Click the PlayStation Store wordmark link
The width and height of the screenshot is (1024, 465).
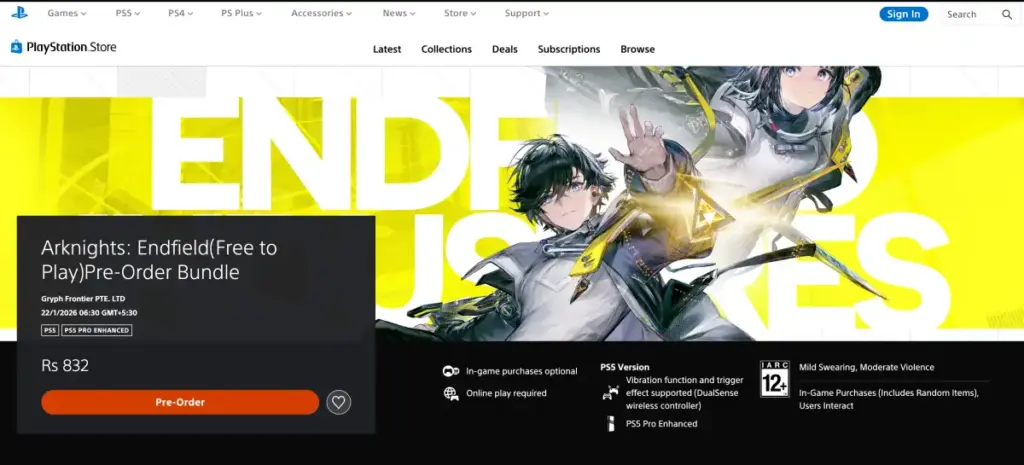click(x=71, y=47)
